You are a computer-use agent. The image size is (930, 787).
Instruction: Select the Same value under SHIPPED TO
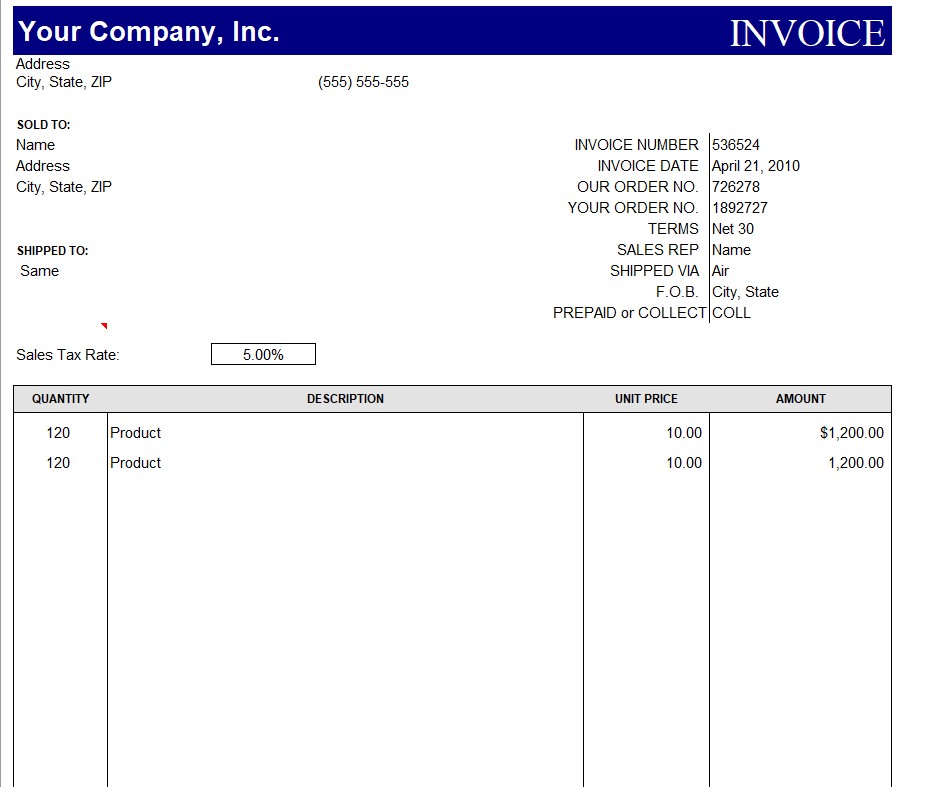pos(39,271)
